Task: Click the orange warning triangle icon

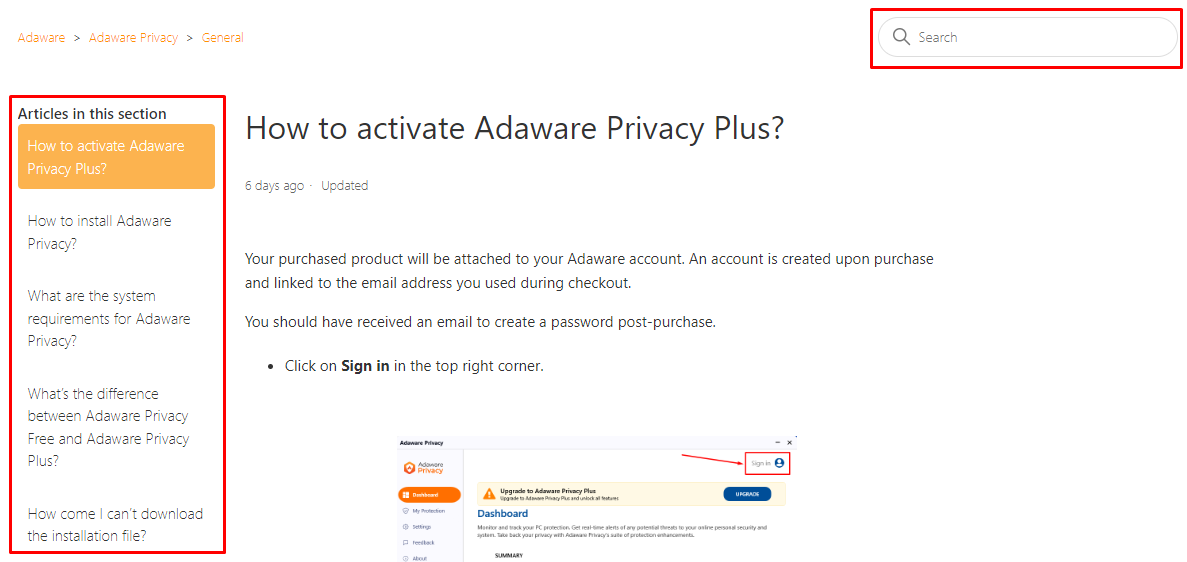Action: (x=489, y=494)
